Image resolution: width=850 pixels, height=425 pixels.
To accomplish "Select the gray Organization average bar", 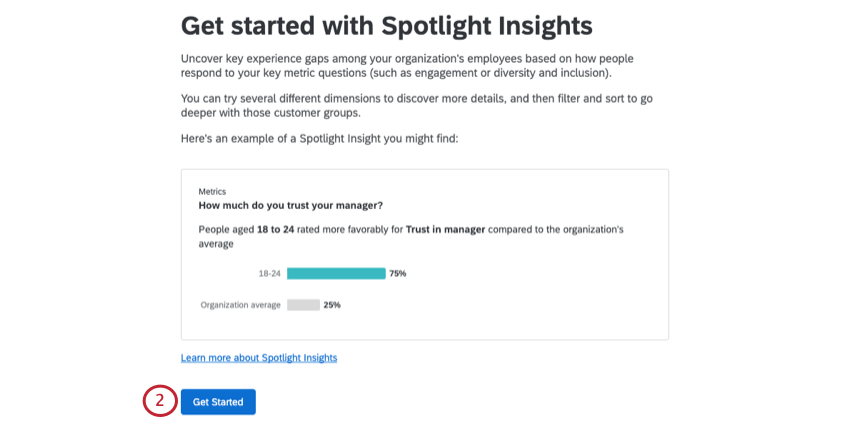I will tap(303, 305).
